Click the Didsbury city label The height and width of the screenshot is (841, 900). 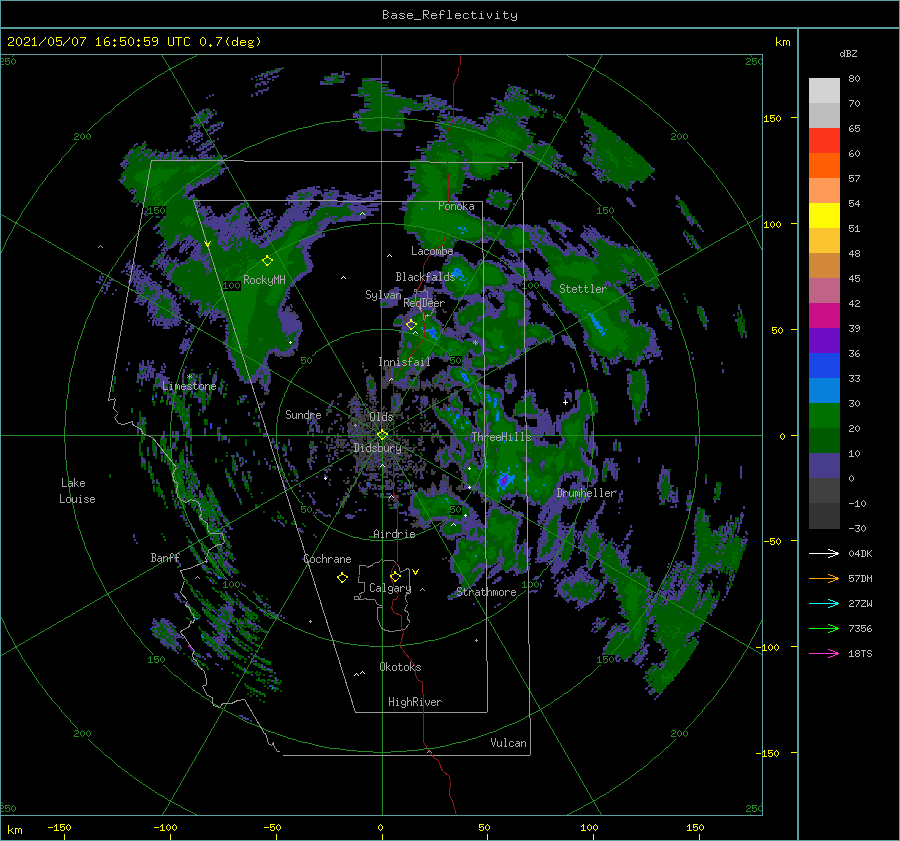tap(377, 448)
